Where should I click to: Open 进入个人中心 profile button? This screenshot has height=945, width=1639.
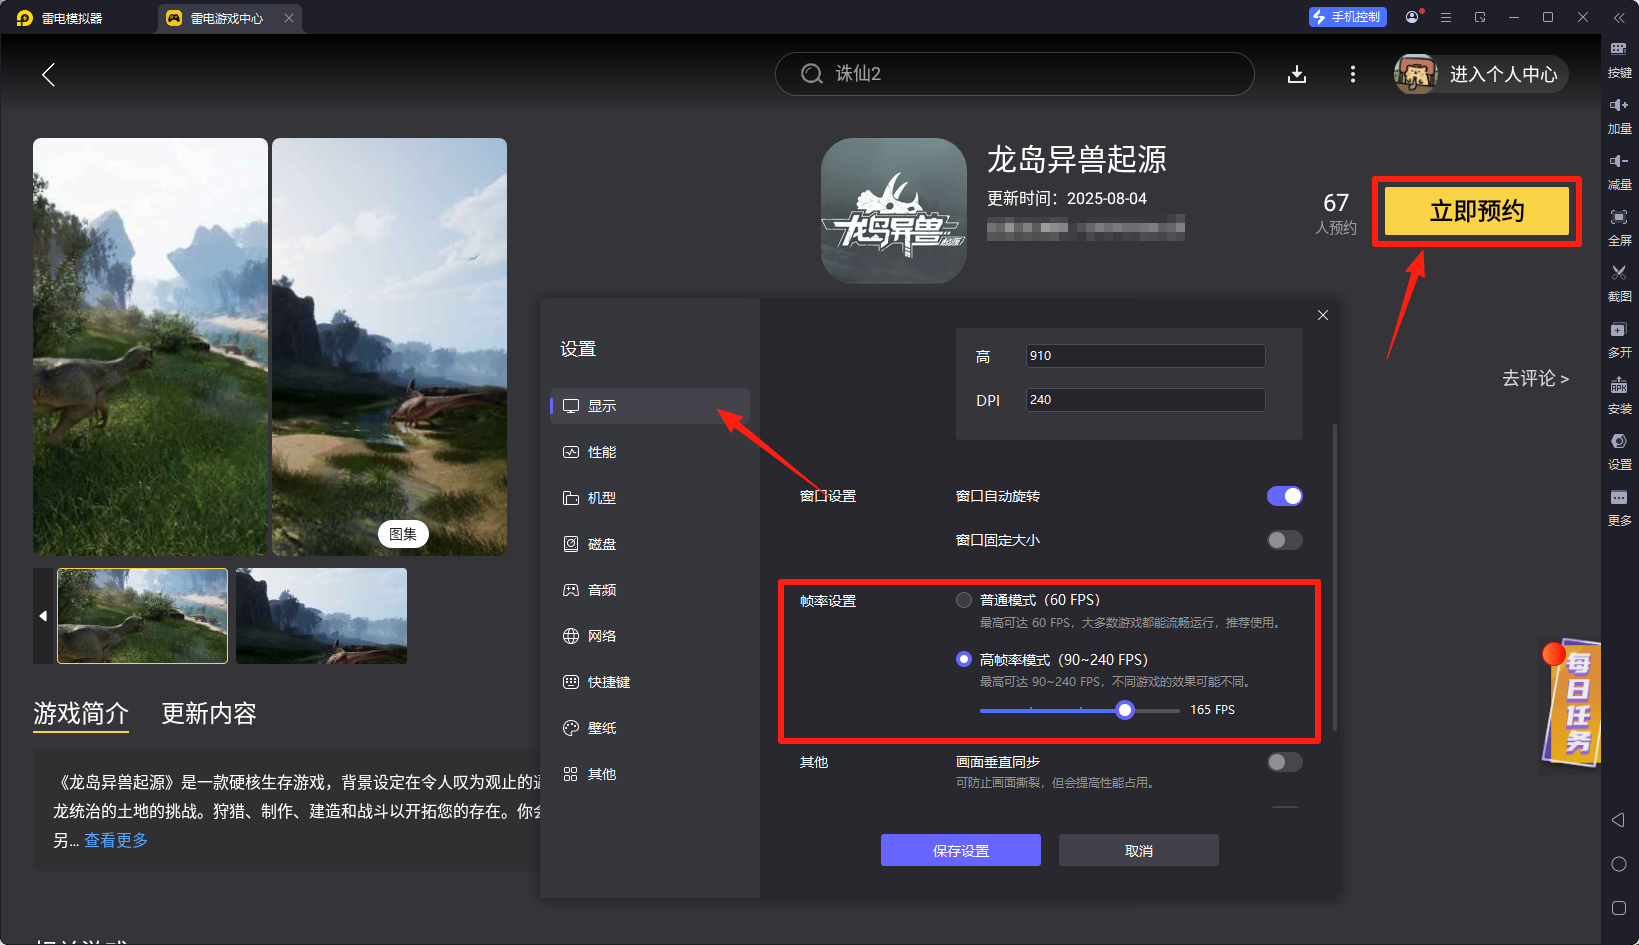click(1482, 74)
